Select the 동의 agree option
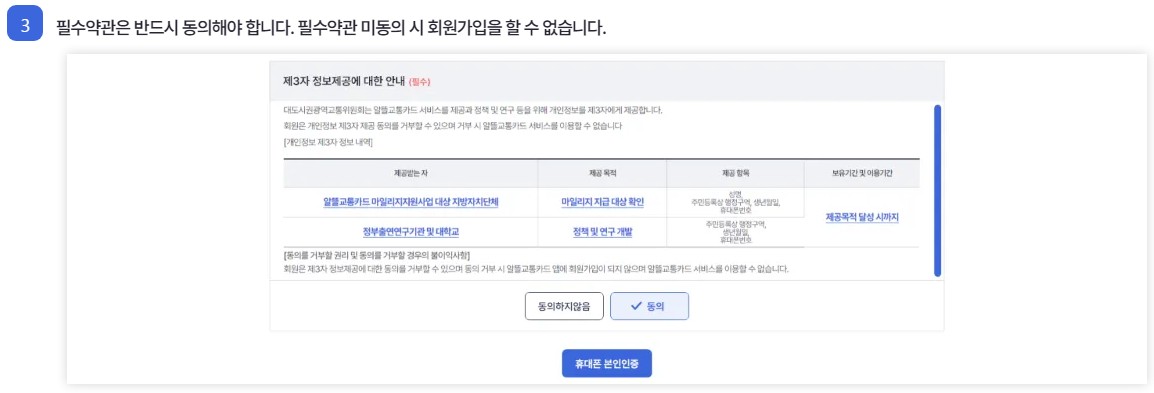 point(649,306)
